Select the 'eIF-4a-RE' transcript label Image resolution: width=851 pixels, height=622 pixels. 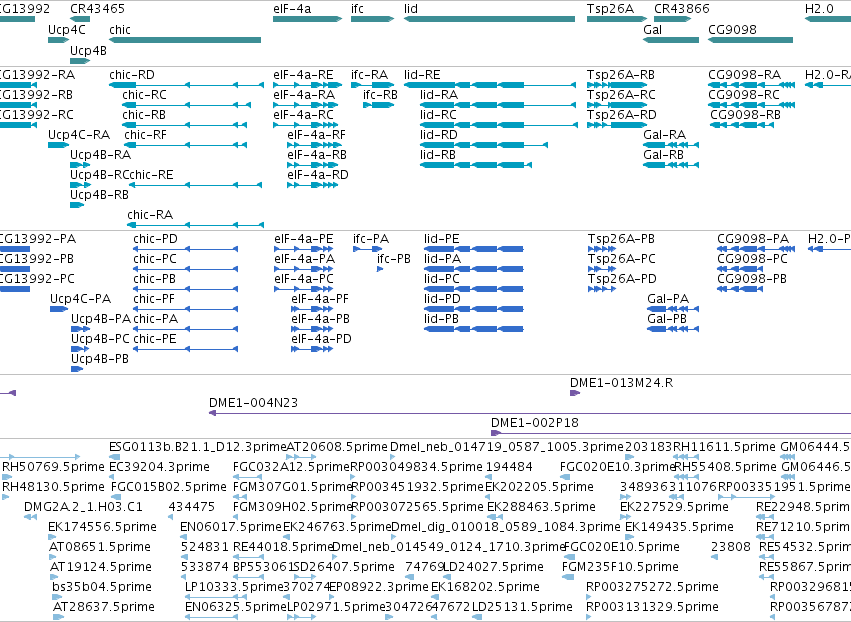303,74
